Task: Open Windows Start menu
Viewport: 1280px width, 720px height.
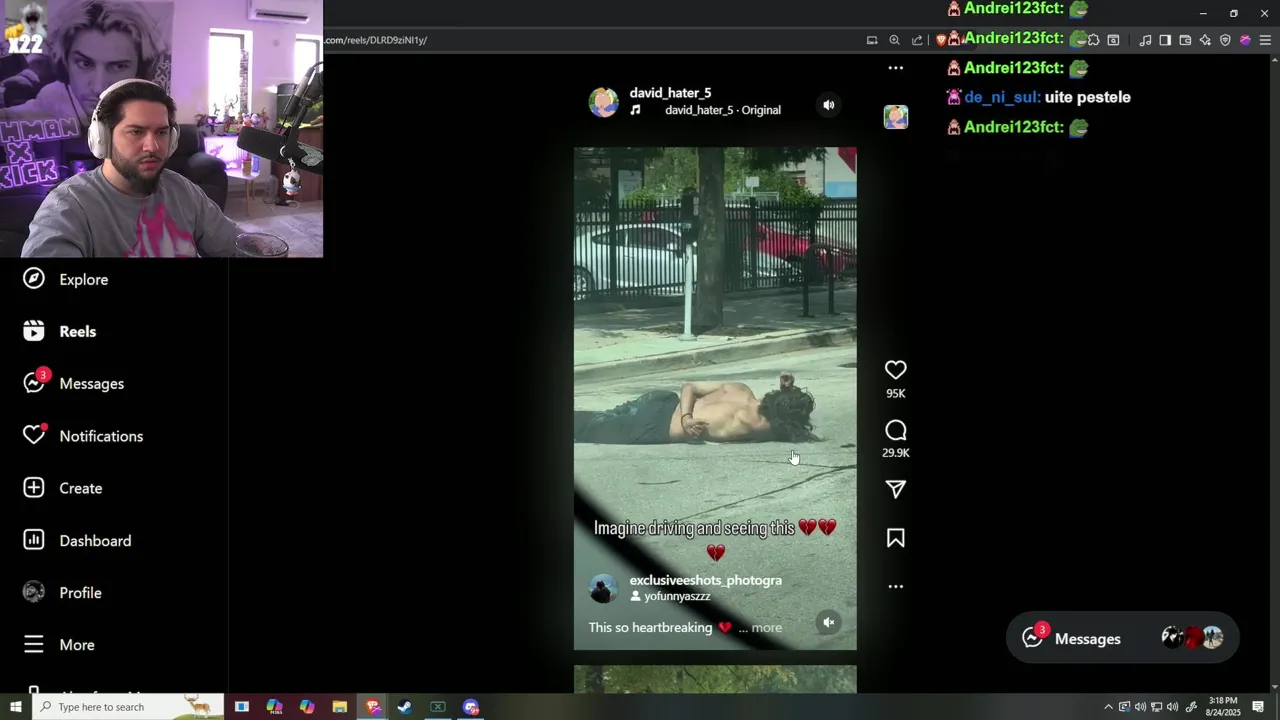Action: click(x=15, y=707)
